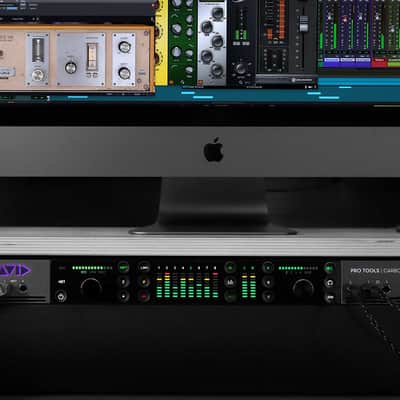This screenshot has height=400, width=400.
Task: Flip the vertical lever switch on the gray center module
Action: (92, 57)
